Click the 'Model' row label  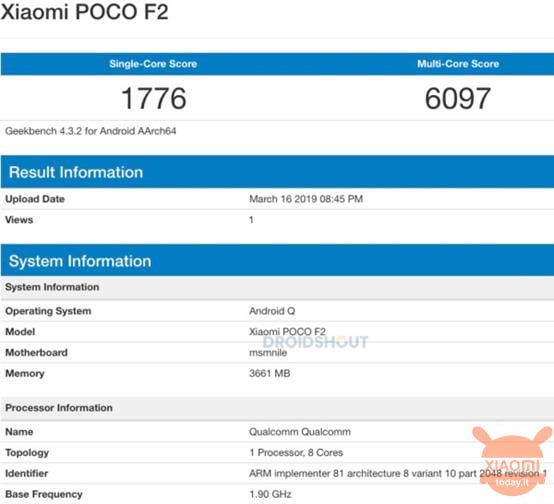[20, 332]
